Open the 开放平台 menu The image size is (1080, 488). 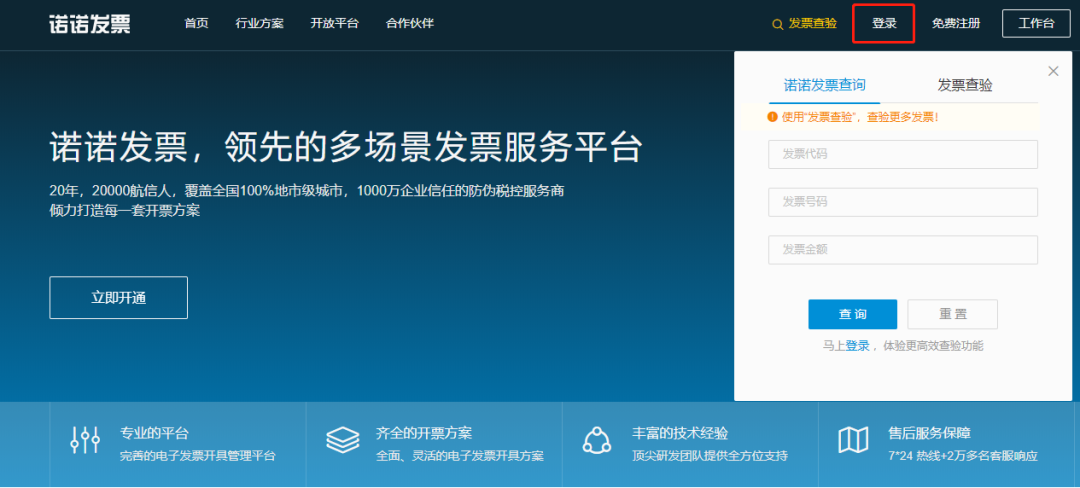tap(335, 23)
